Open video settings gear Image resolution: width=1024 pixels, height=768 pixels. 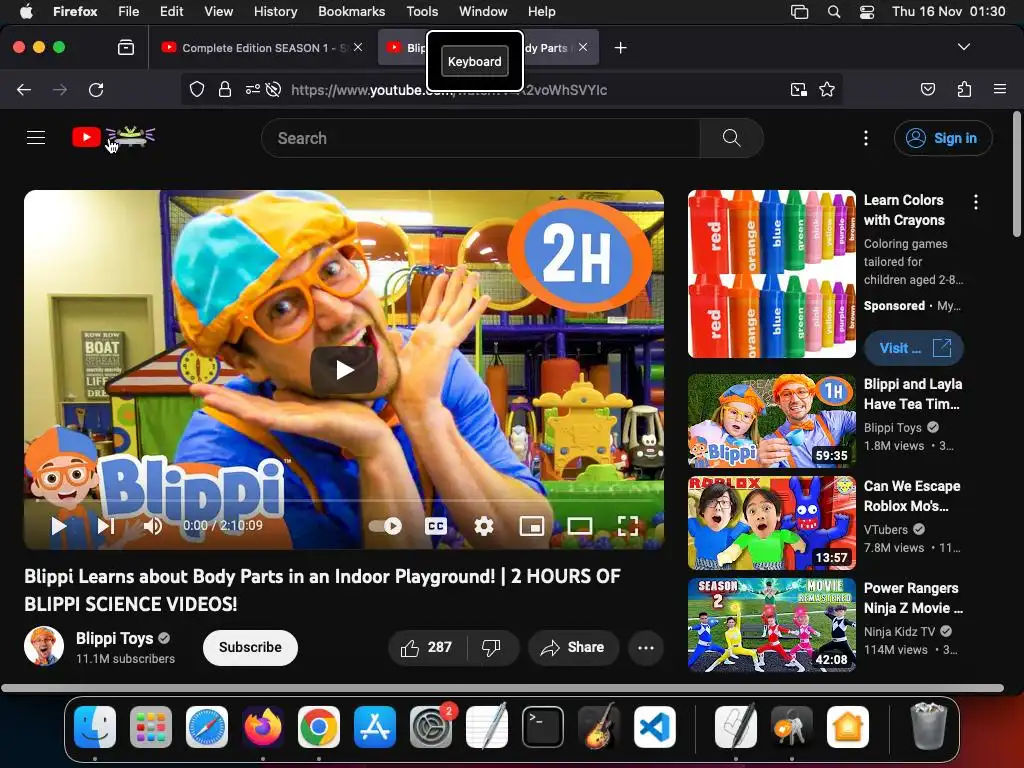pyautogui.click(x=484, y=526)
